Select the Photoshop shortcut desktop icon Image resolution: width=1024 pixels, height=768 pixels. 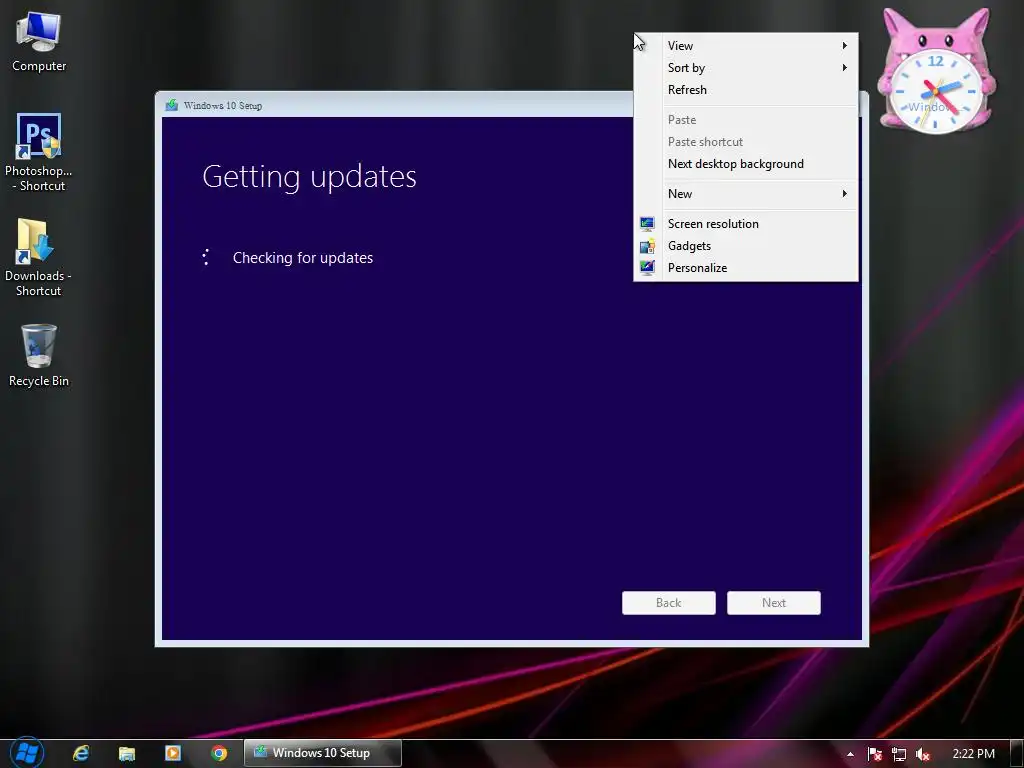pyautogui.click(x=39, y=152)
